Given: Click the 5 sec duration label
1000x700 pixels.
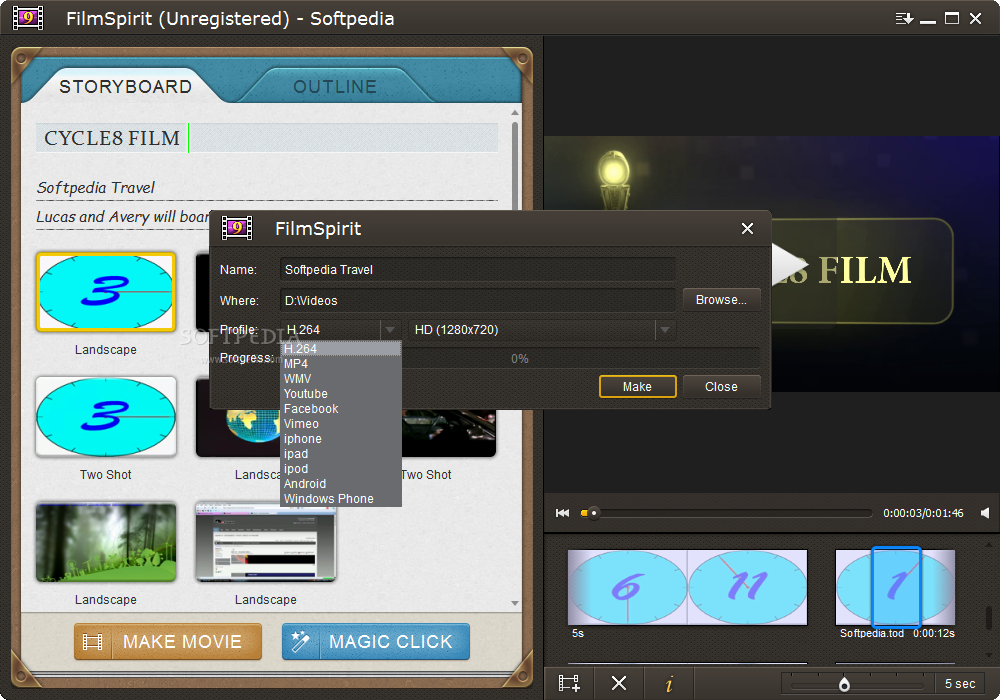Looking at the screenshot, I should coord(960,684).
